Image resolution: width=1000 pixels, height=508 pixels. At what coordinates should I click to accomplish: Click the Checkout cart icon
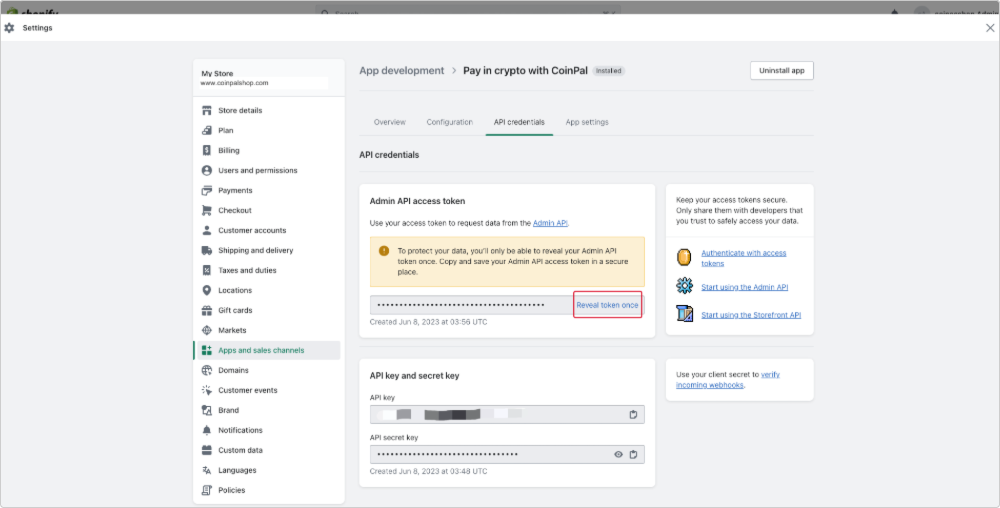coord(207,210)
